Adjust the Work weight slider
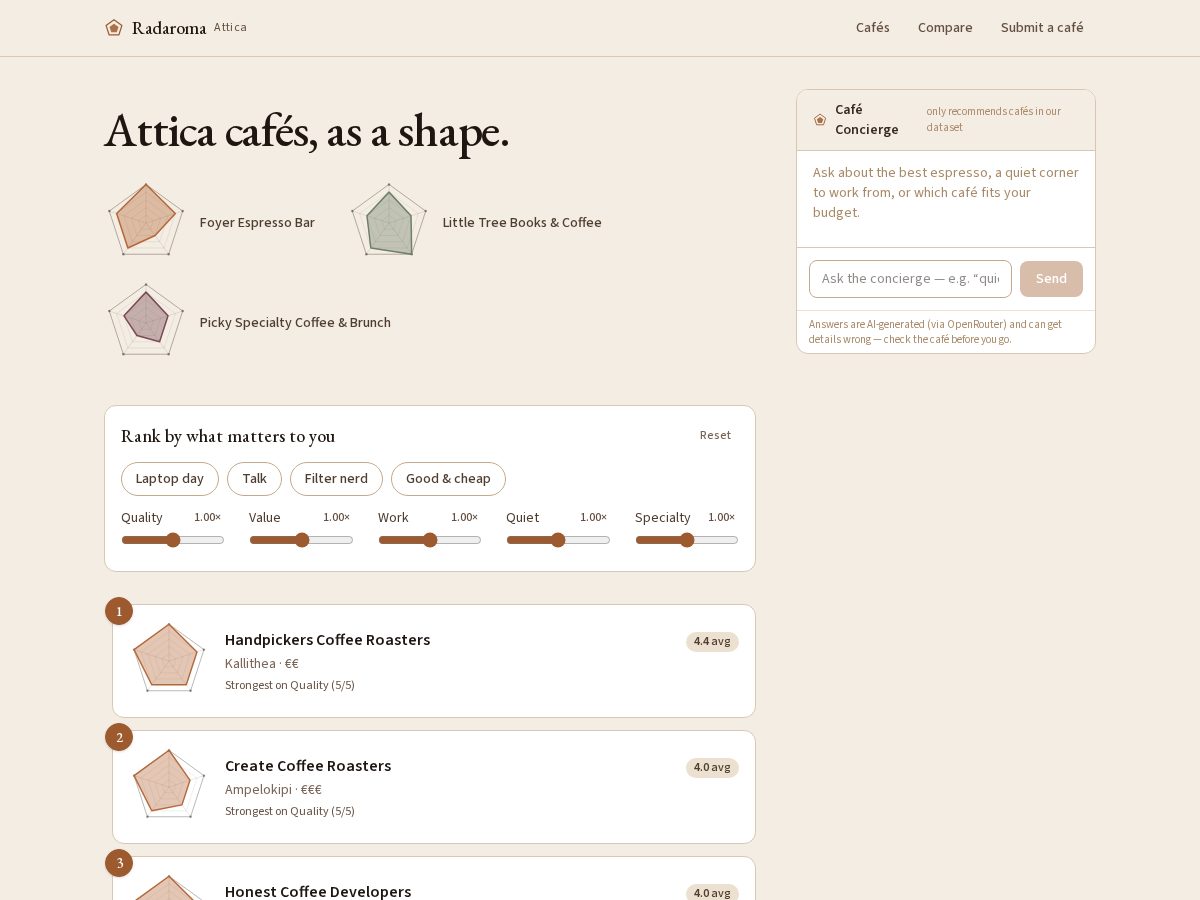The width and height of the screenshot is (1200, 900). [x=430, y=540]
